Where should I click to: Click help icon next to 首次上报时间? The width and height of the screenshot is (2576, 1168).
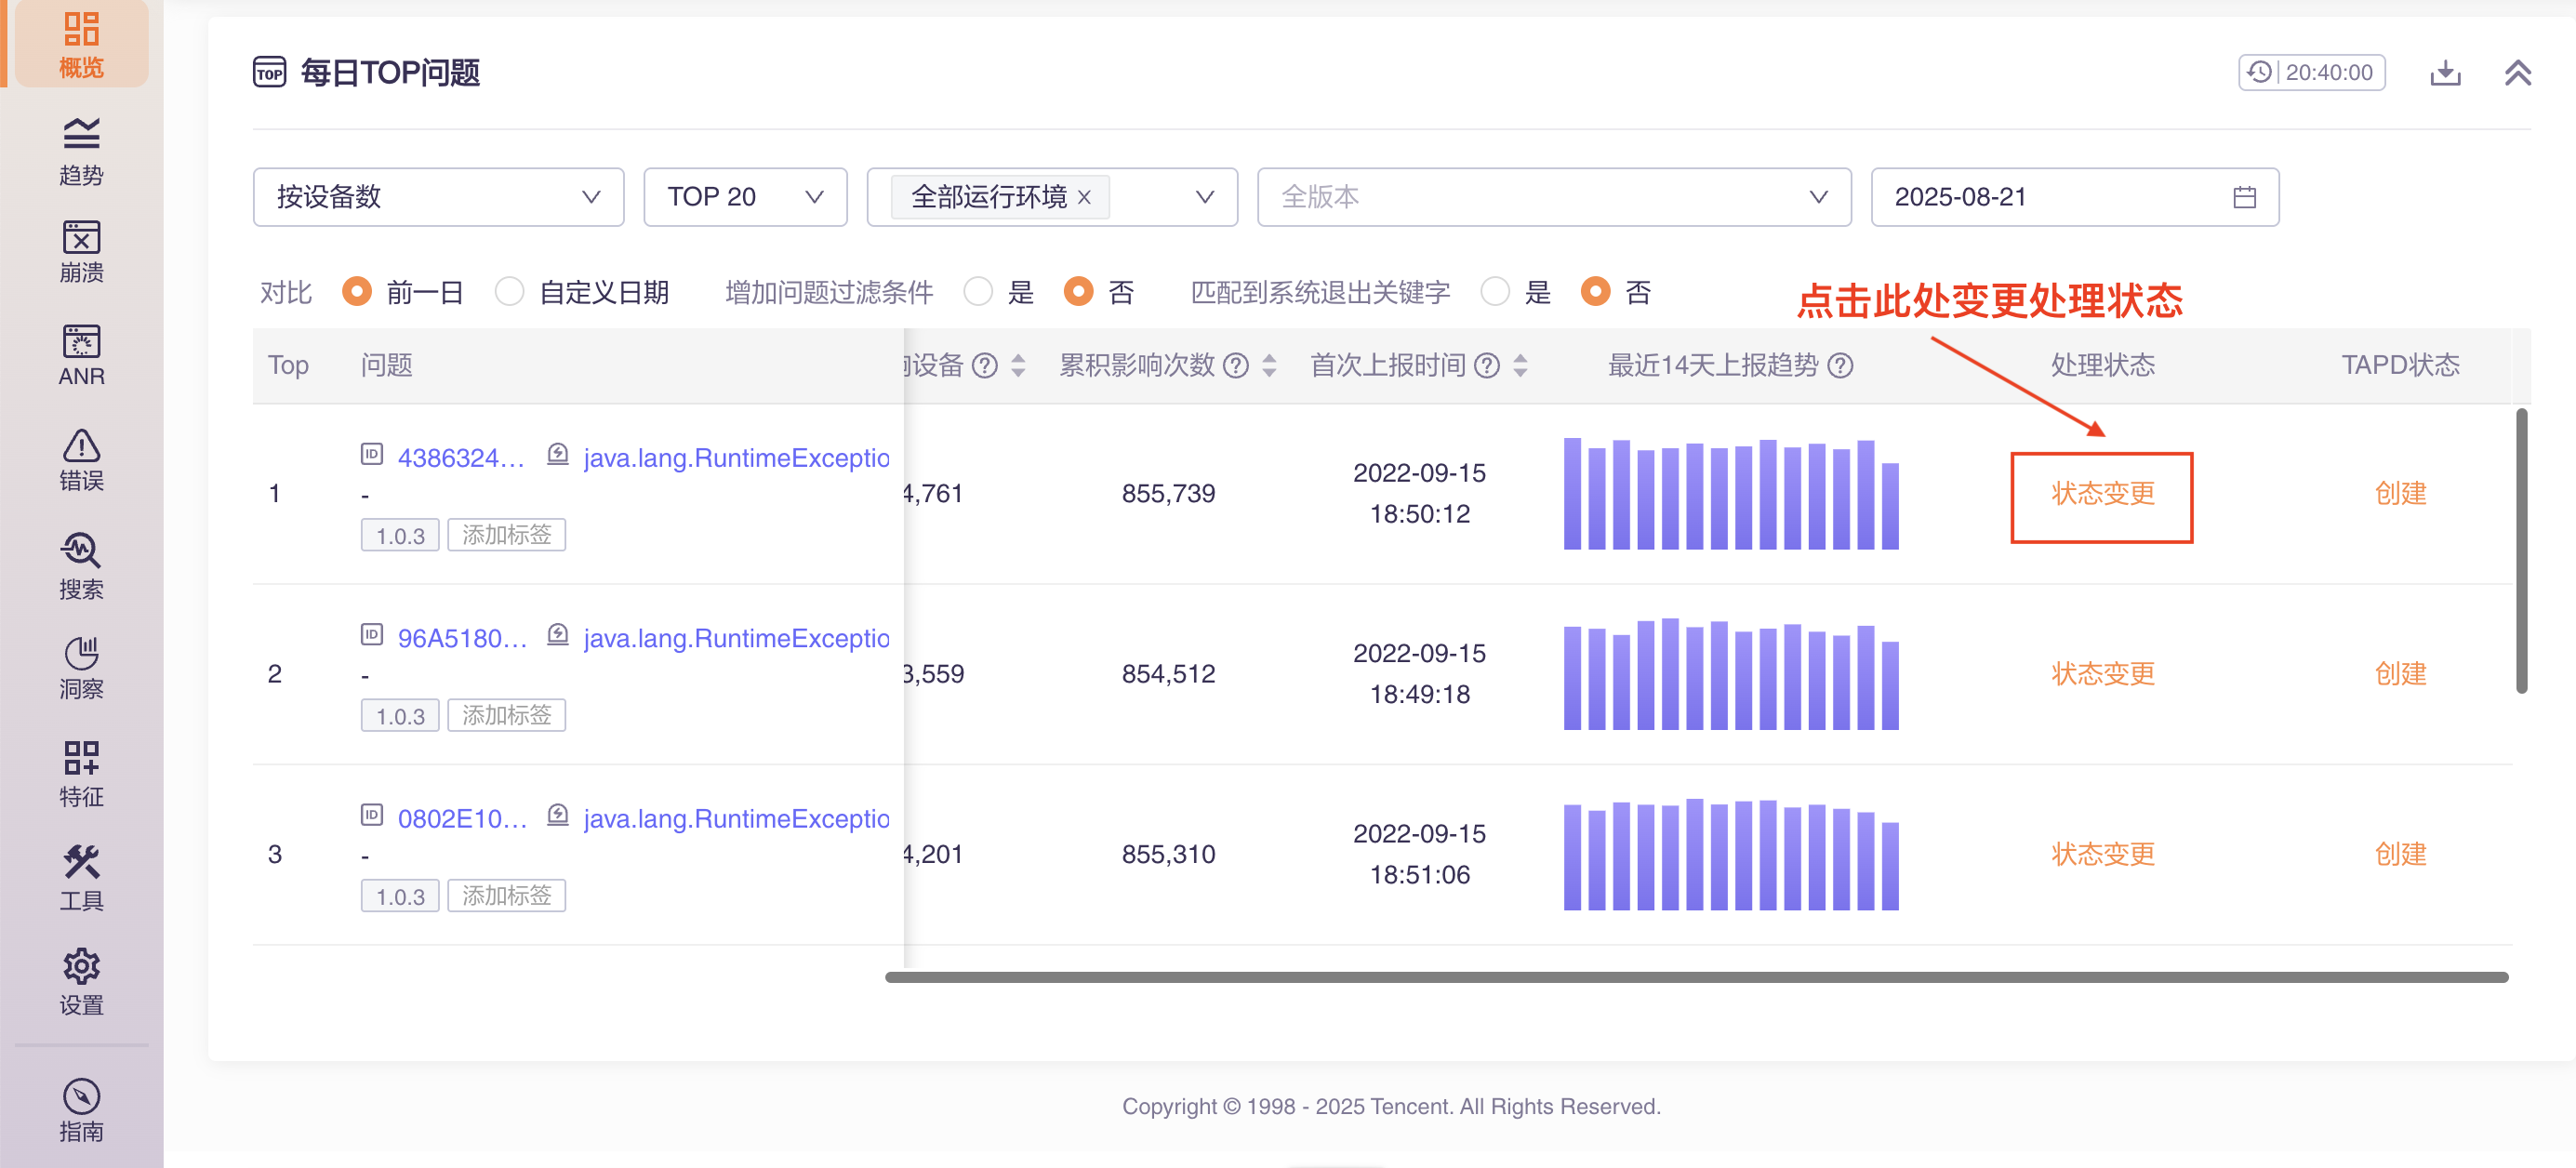pos(1487,366)
